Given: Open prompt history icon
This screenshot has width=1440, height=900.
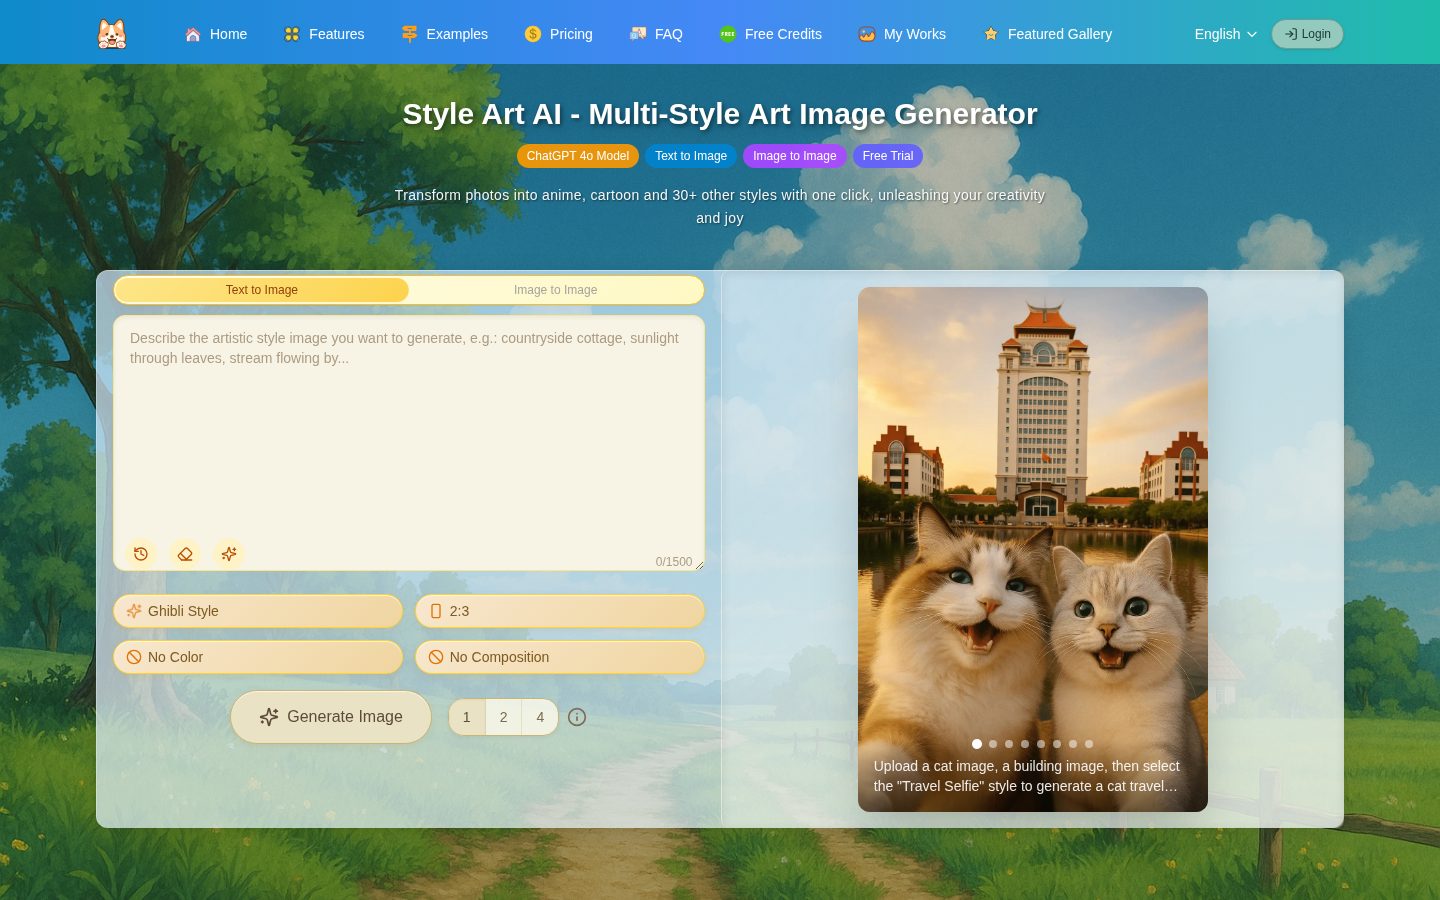Looking at the screenshot, I should (x=141, y=553).
